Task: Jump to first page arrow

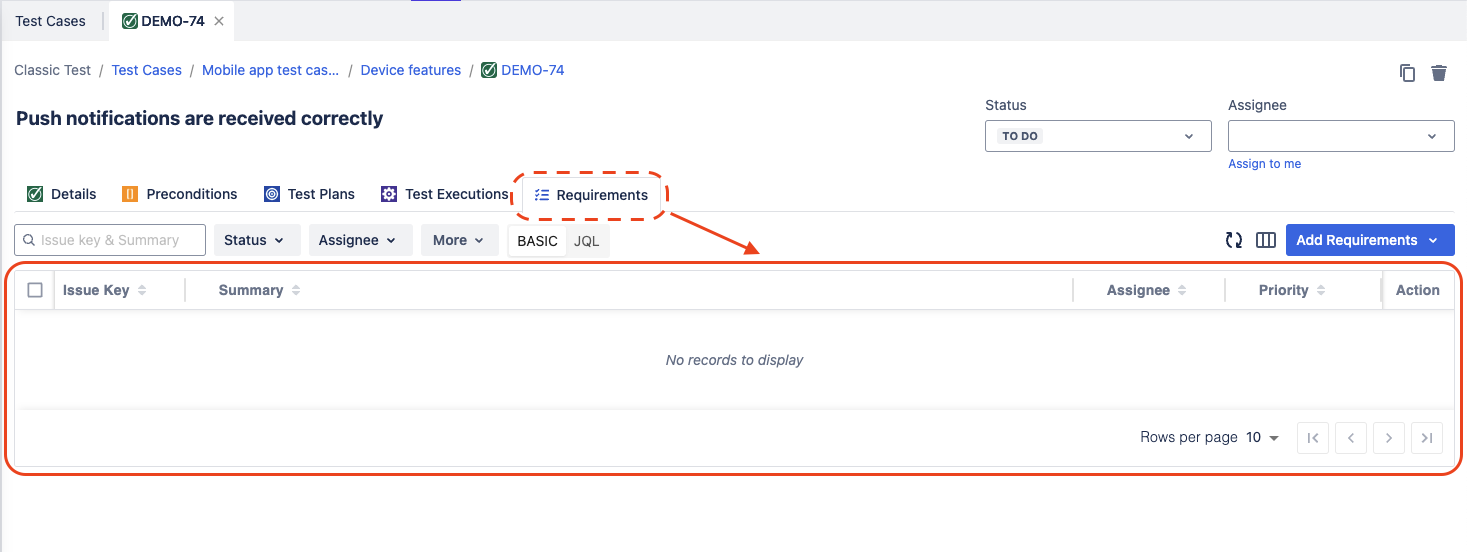Action: click(1313, 438)
